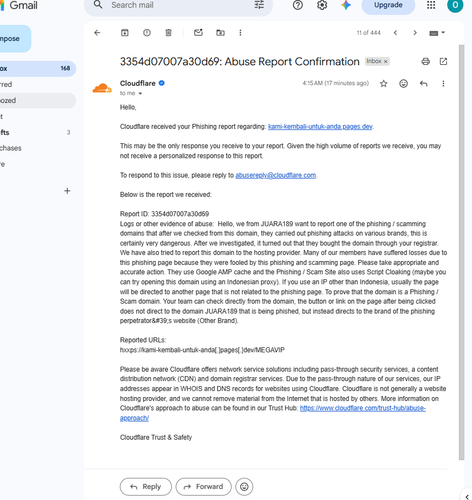Click the search magnifier icon
The image size is (472, 500).
tap(98, 5)
